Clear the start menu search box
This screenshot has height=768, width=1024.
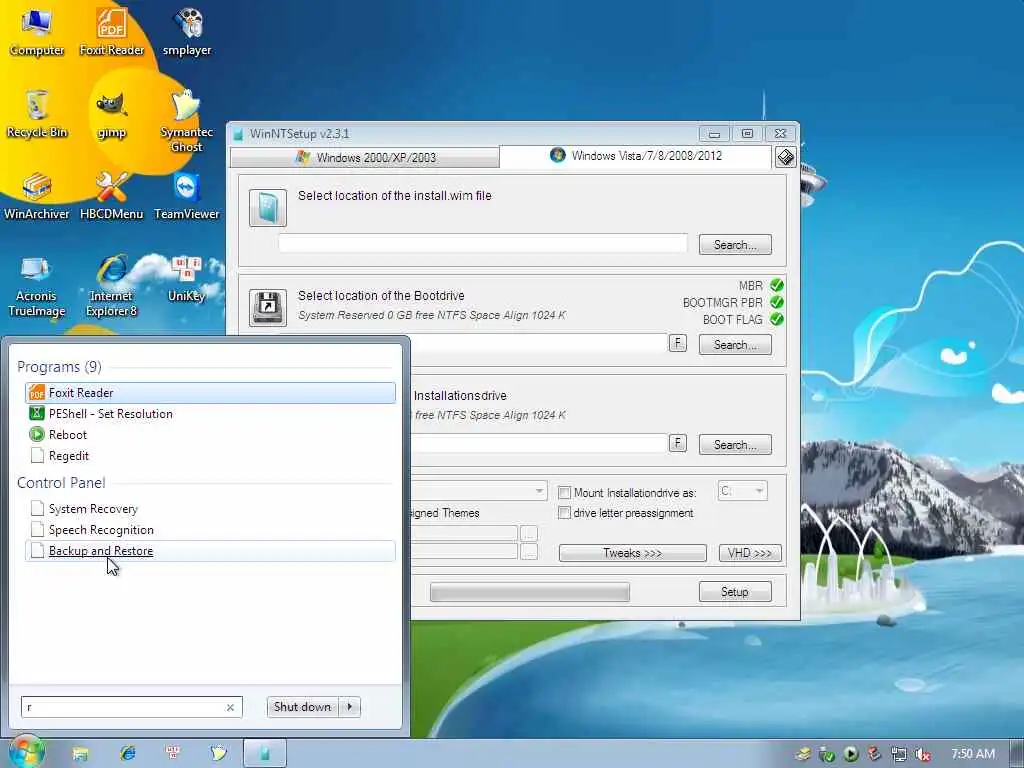pos(230,707)
